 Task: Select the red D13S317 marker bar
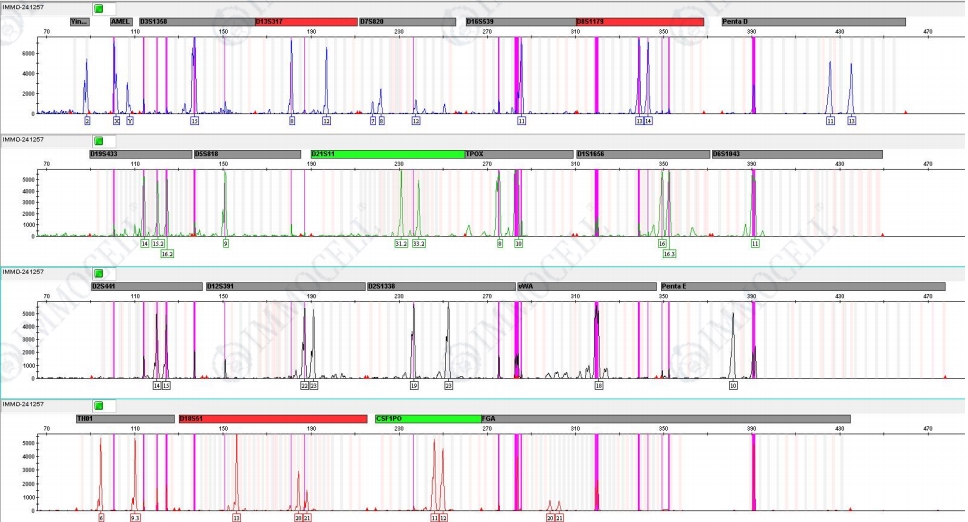(305, 21)
